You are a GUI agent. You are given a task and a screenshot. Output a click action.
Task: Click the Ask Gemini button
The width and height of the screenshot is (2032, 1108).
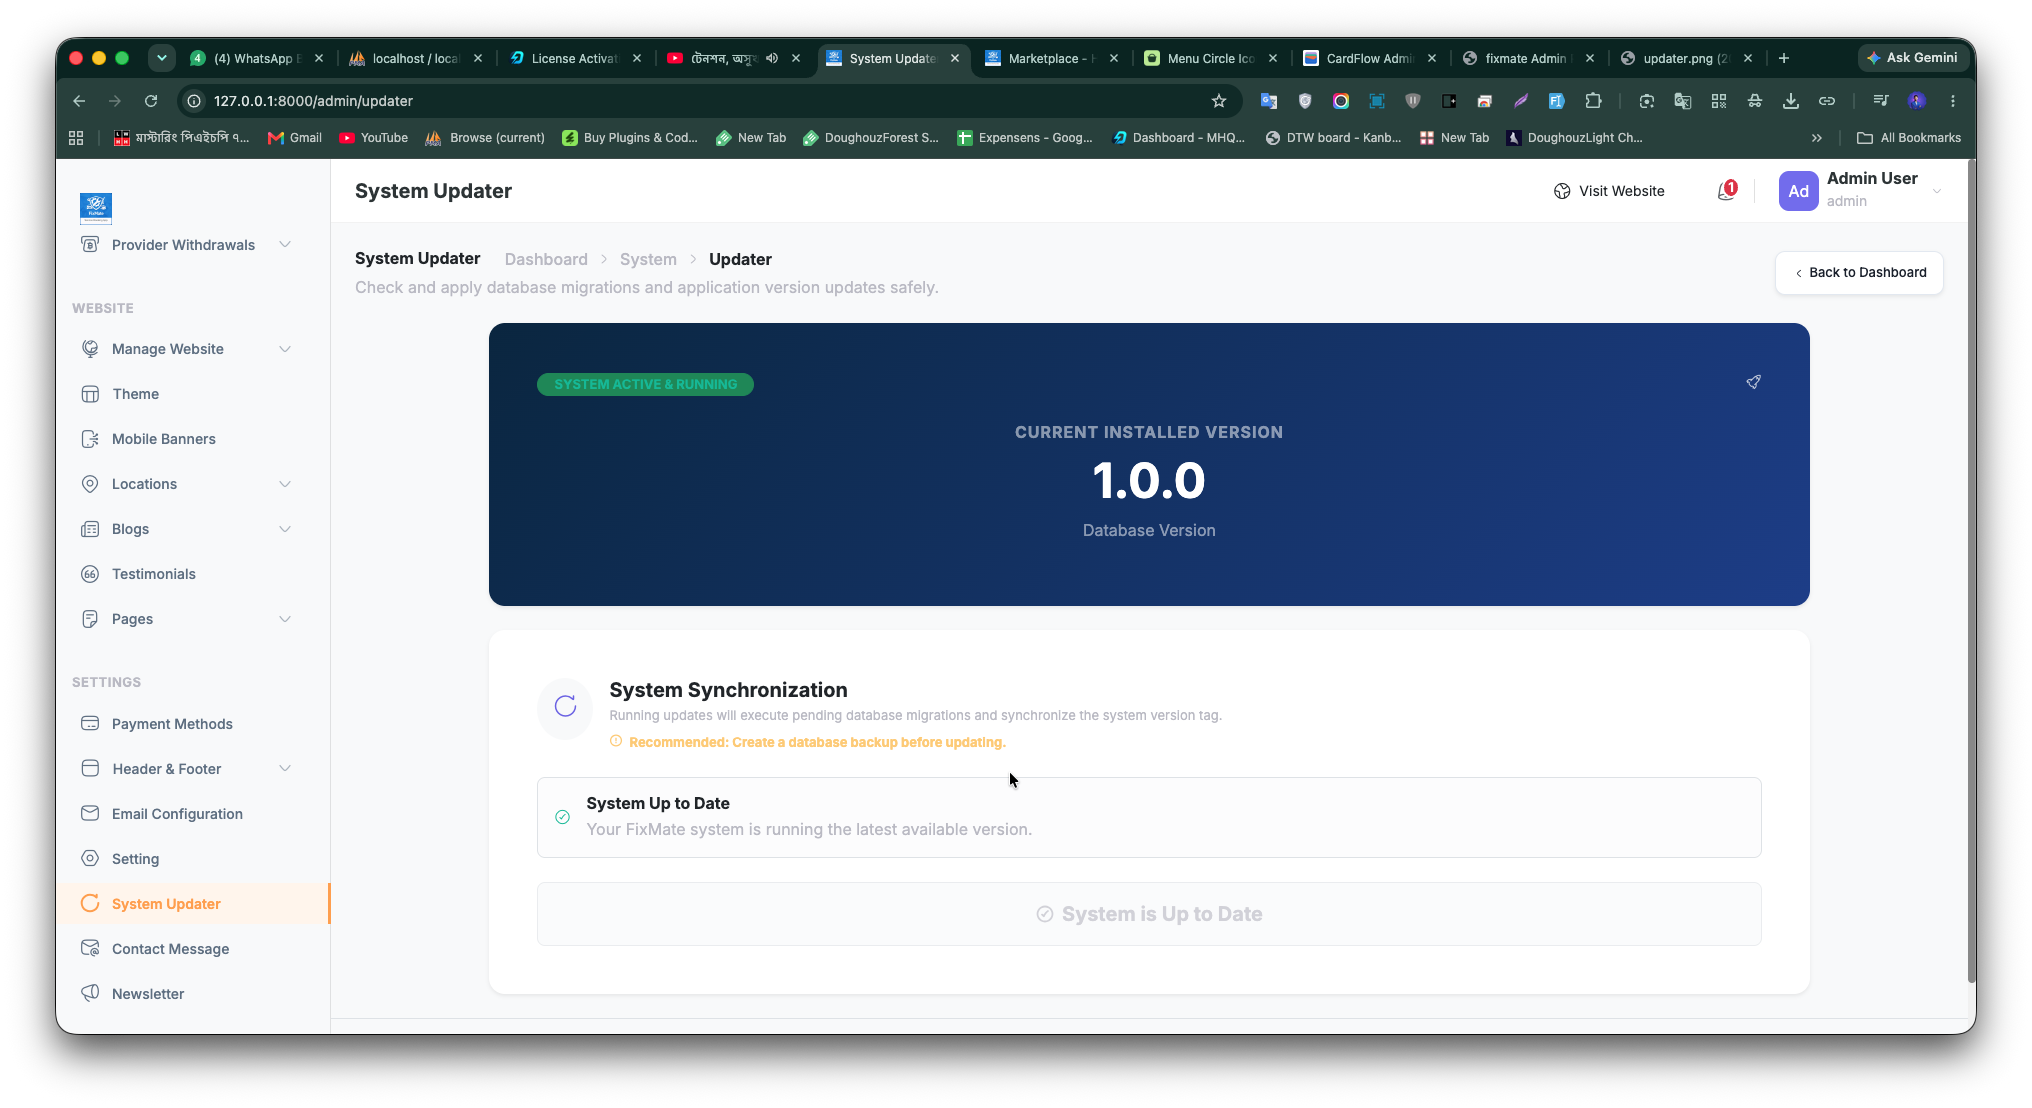click(x=1913, y=58)
